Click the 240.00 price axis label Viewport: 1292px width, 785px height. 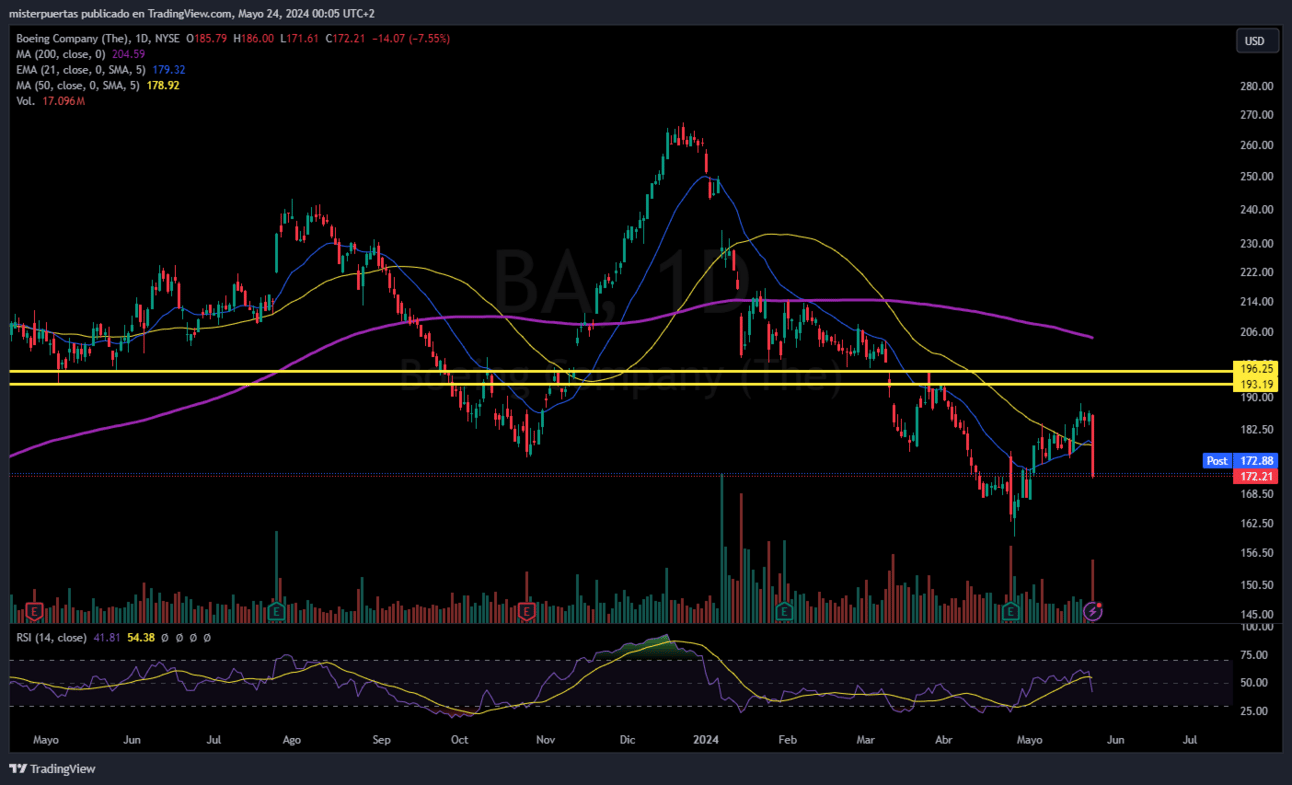(1257, 210)
